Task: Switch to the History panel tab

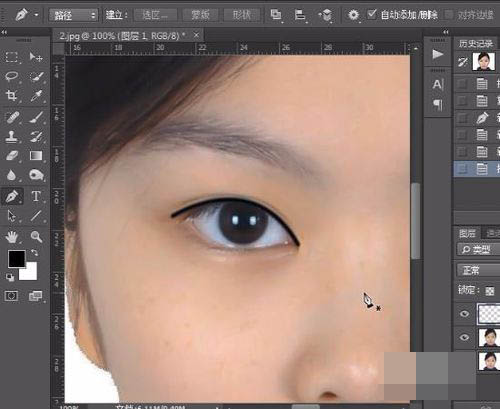Action: click(x=476, y=43)
